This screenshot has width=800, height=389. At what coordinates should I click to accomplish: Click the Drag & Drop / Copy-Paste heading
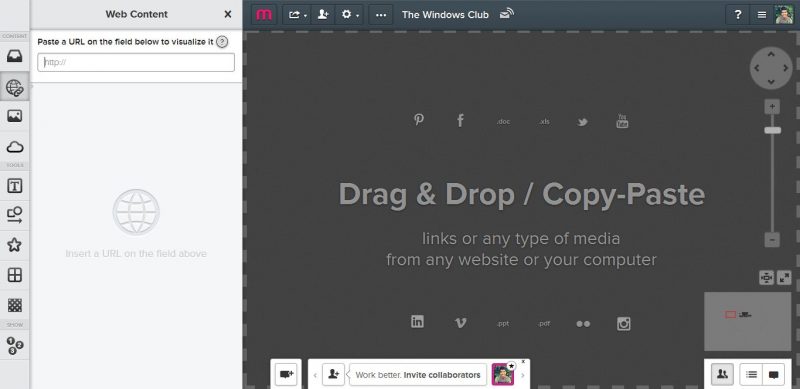coord(521,194)
